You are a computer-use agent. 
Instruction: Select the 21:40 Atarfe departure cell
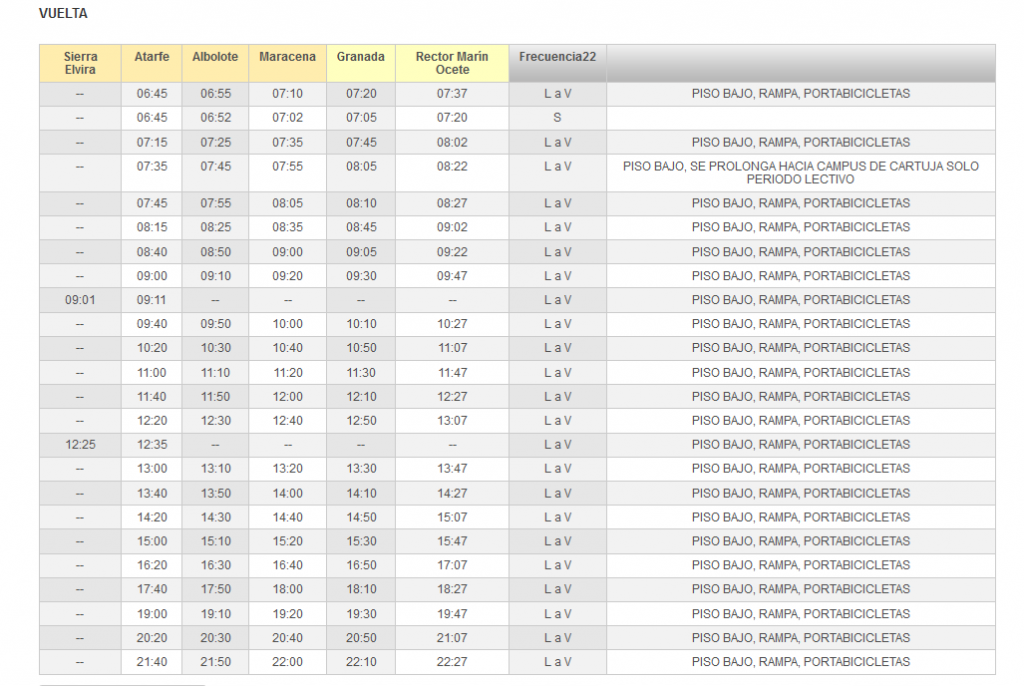click(x=151, y=662)
